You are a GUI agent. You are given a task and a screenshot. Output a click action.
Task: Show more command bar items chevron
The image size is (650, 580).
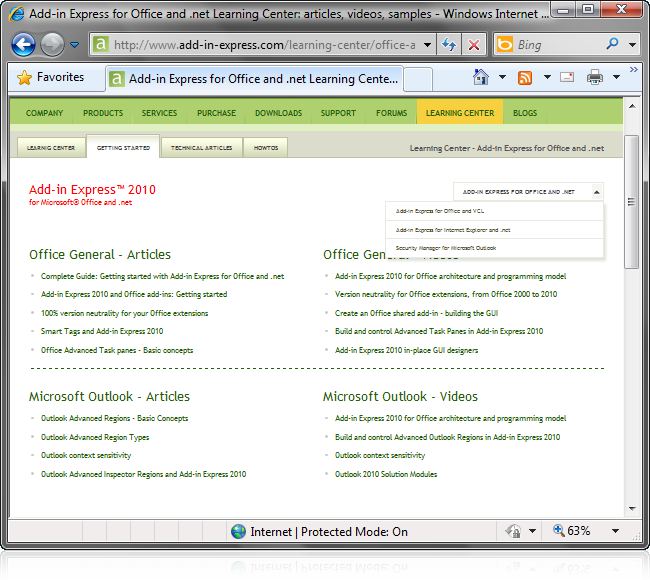(633, 69)
